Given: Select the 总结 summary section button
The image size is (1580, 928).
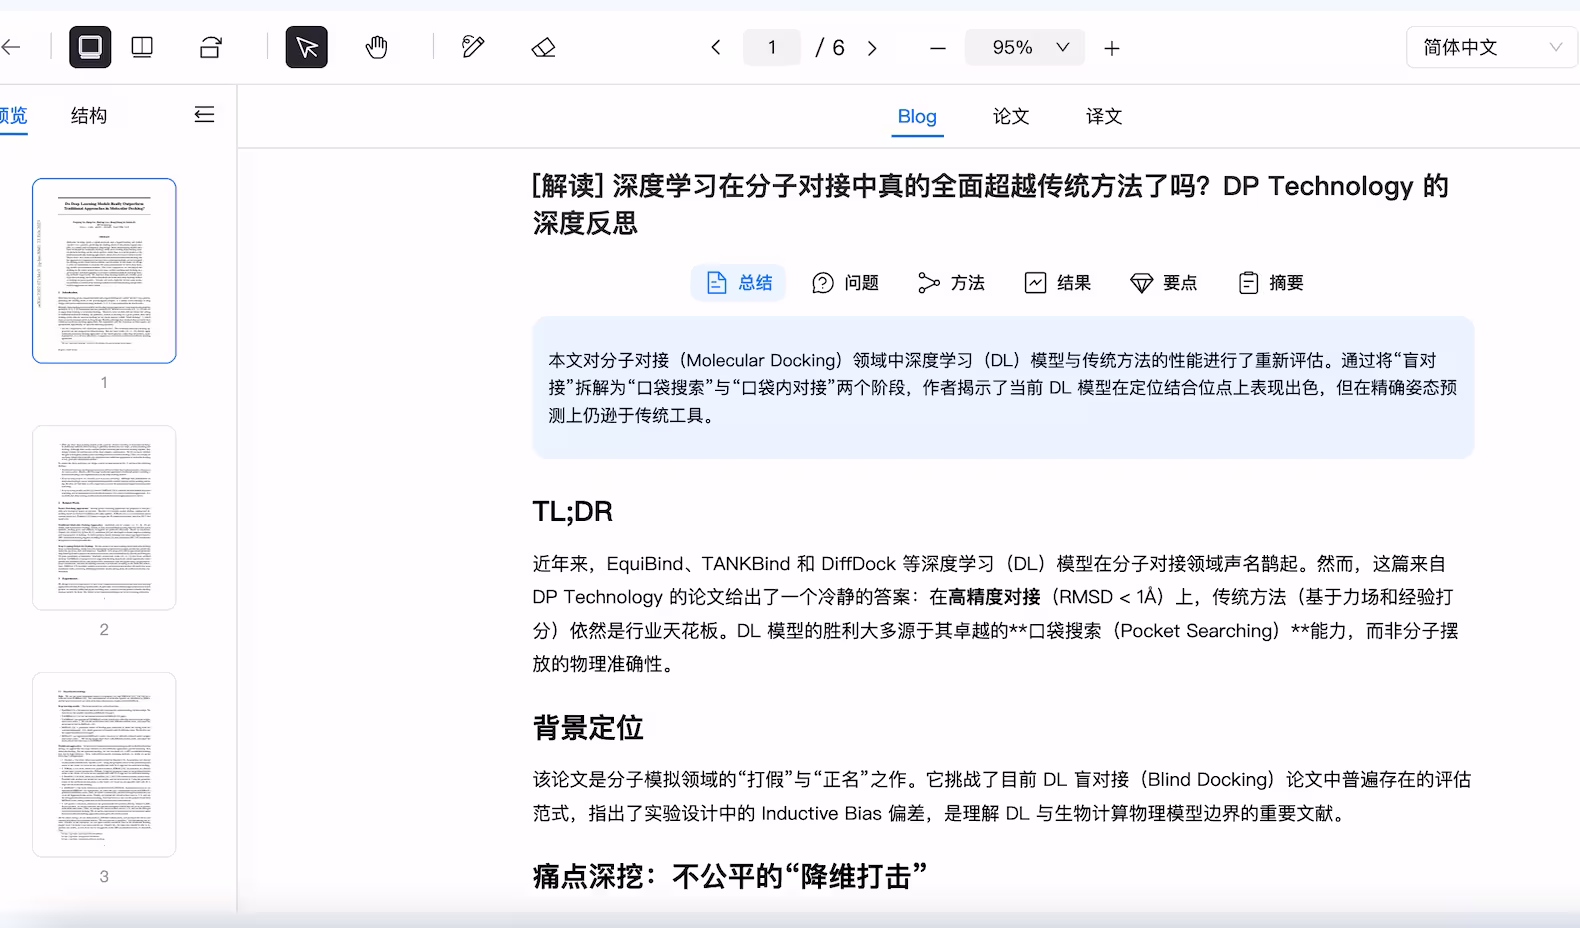Looking at the screenshot, I should 739,283.
